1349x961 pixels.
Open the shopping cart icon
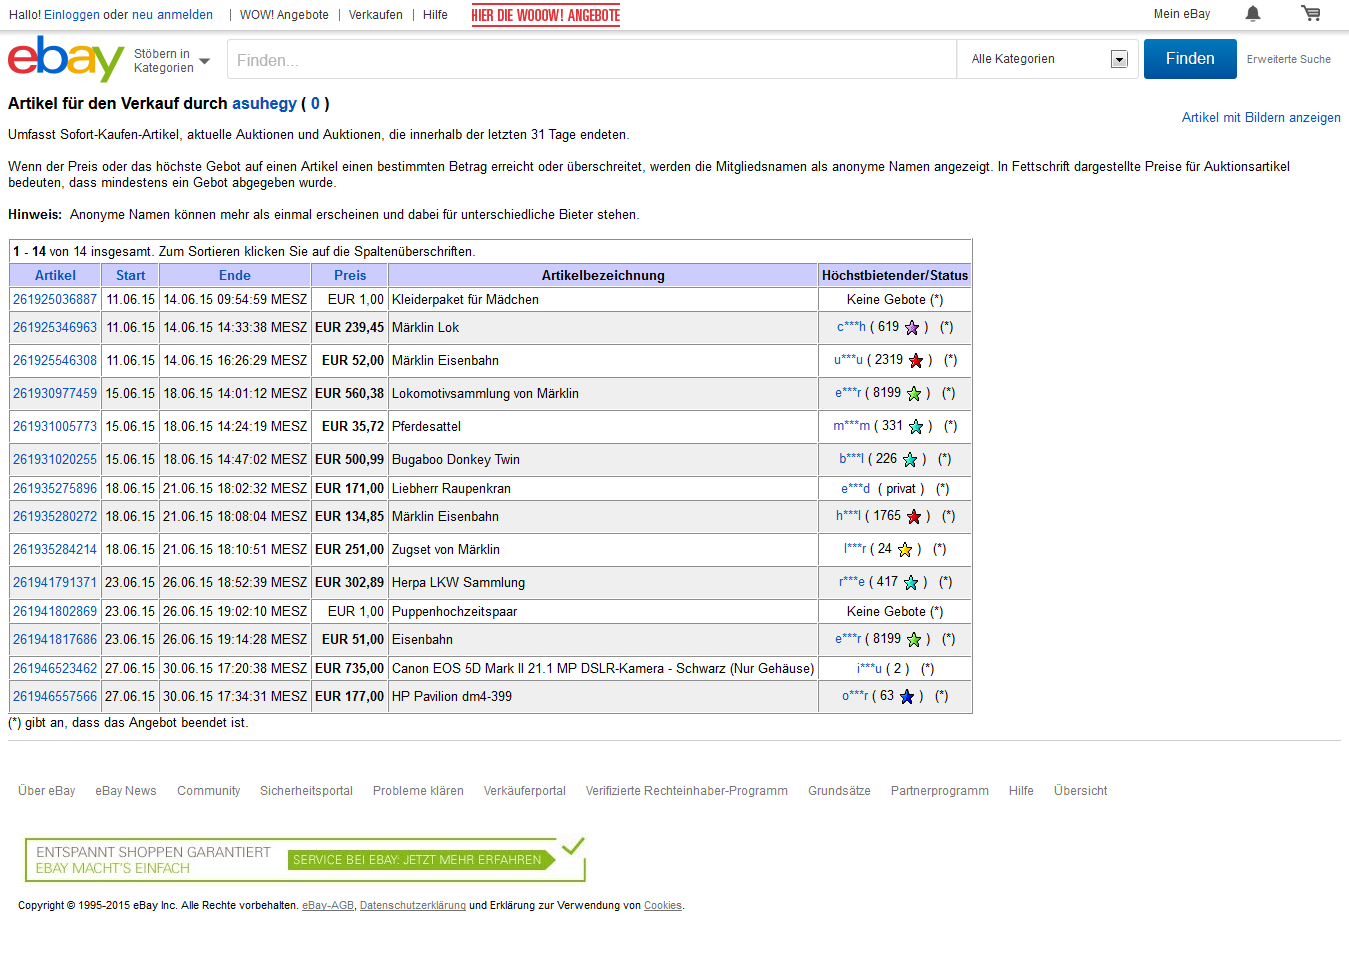point(1310,14)
